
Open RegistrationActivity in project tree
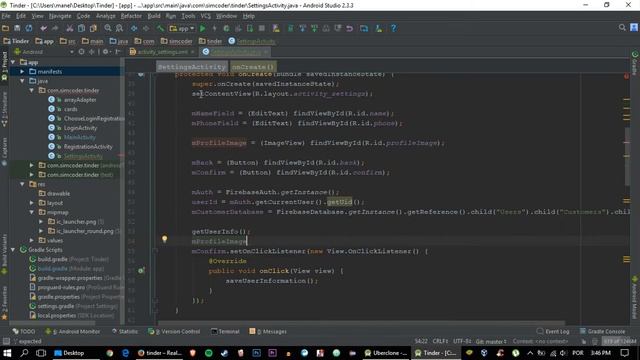coord(88,147)
